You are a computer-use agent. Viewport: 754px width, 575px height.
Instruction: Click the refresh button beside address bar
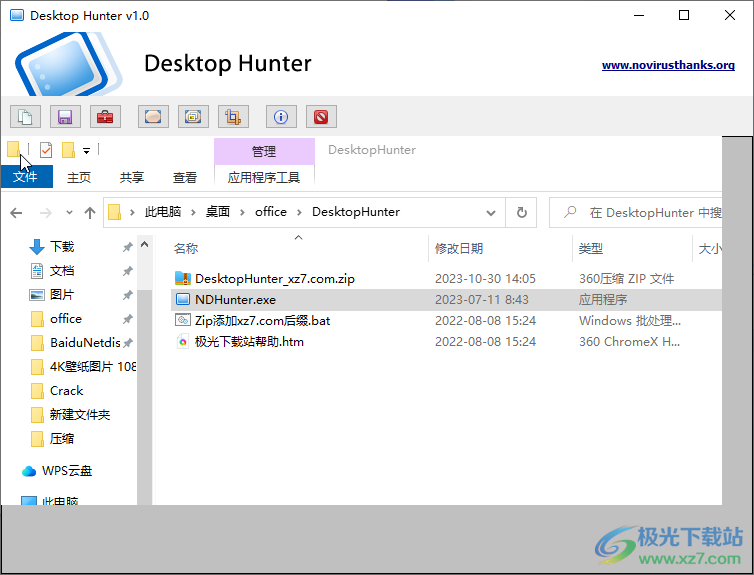click(521, 212)
